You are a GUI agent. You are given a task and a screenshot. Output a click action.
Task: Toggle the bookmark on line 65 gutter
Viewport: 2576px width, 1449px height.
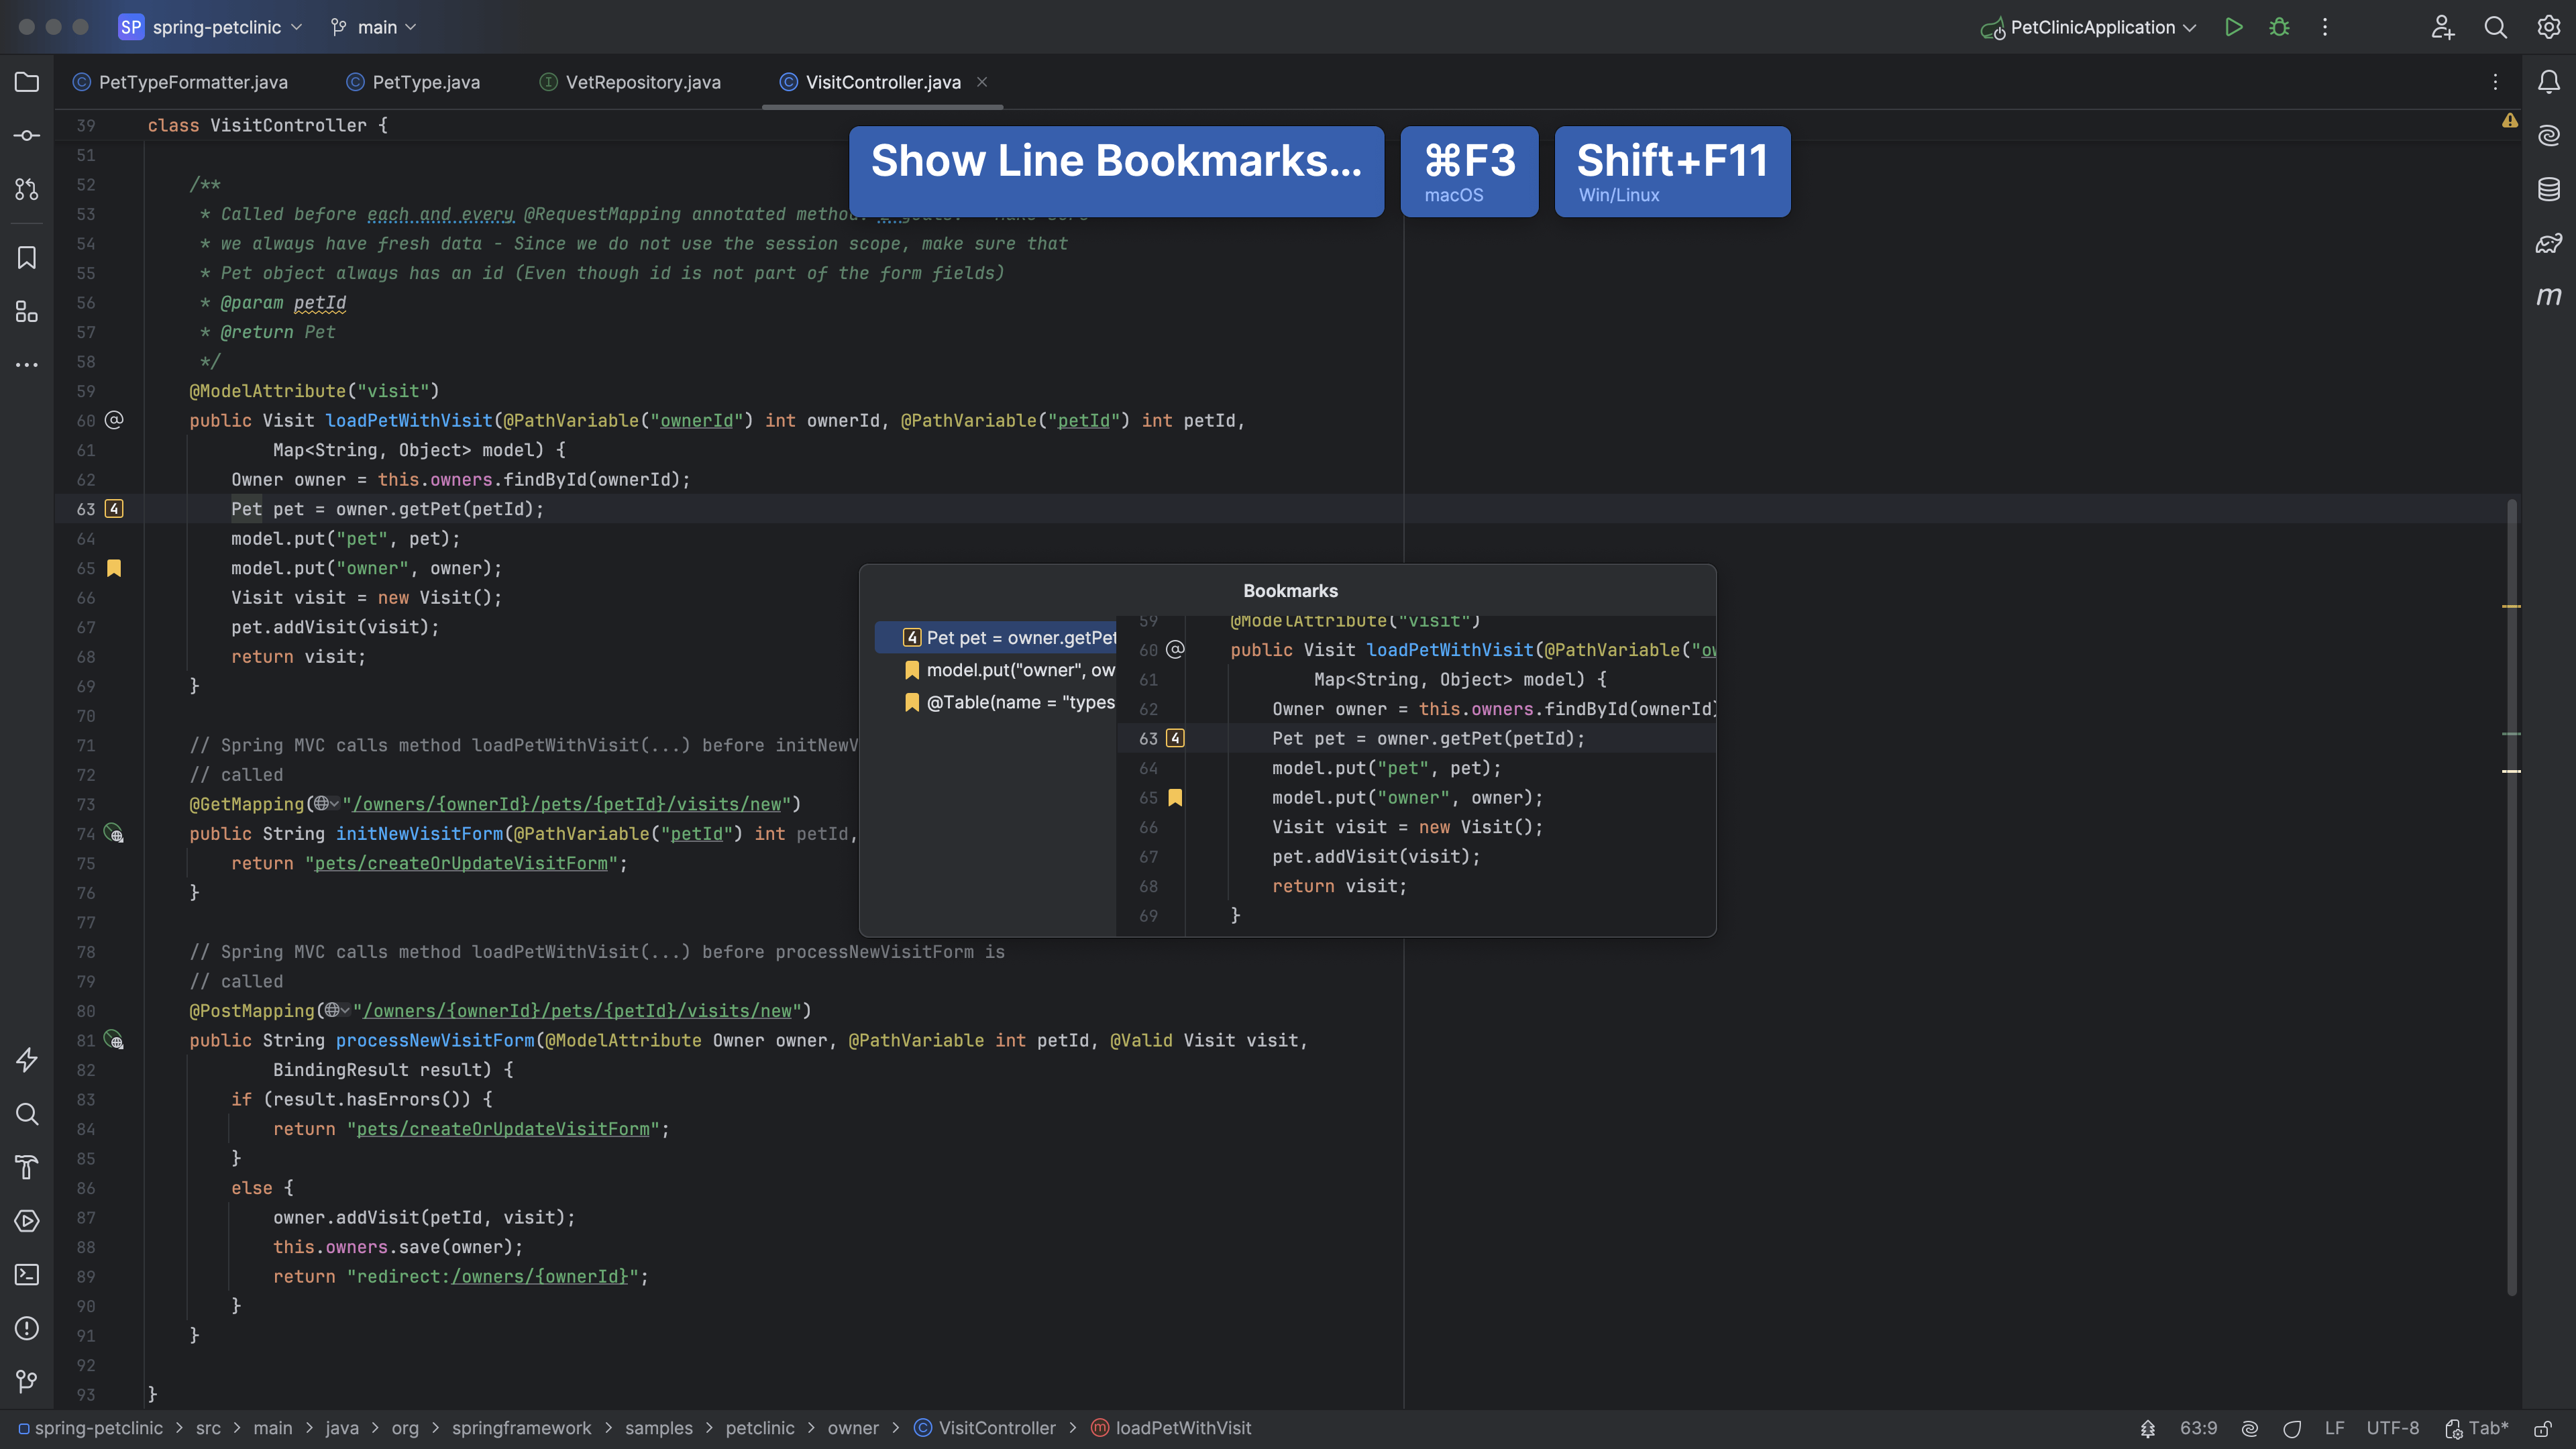click(x=114, y=568)
